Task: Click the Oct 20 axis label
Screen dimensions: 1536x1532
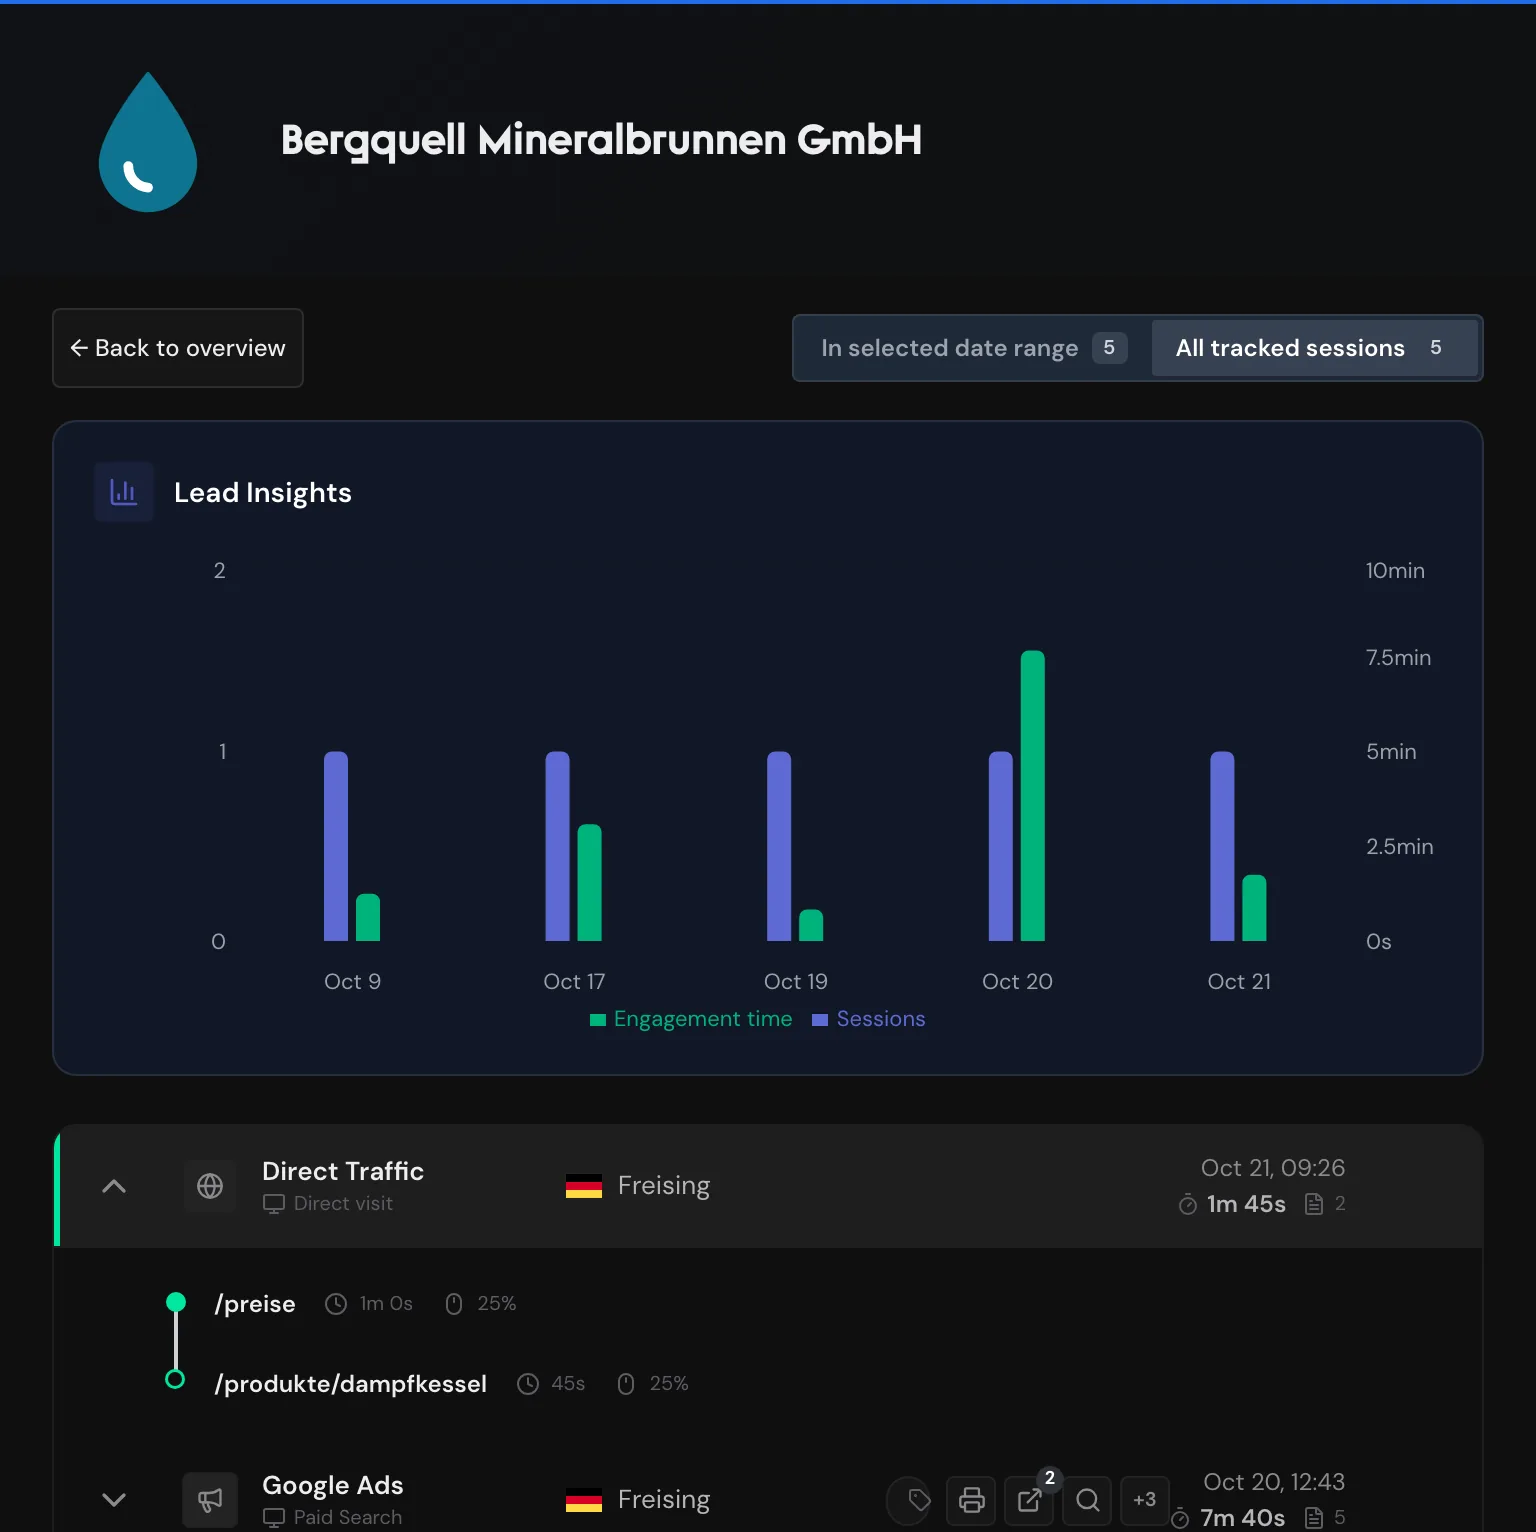Action: click(x=1017, y=982)
